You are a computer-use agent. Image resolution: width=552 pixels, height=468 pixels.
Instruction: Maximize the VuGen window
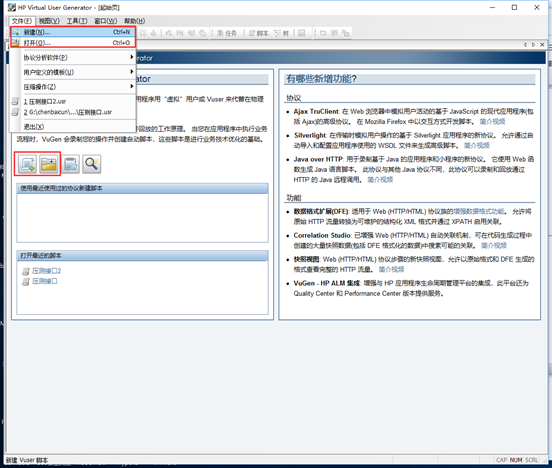(514, 7)
